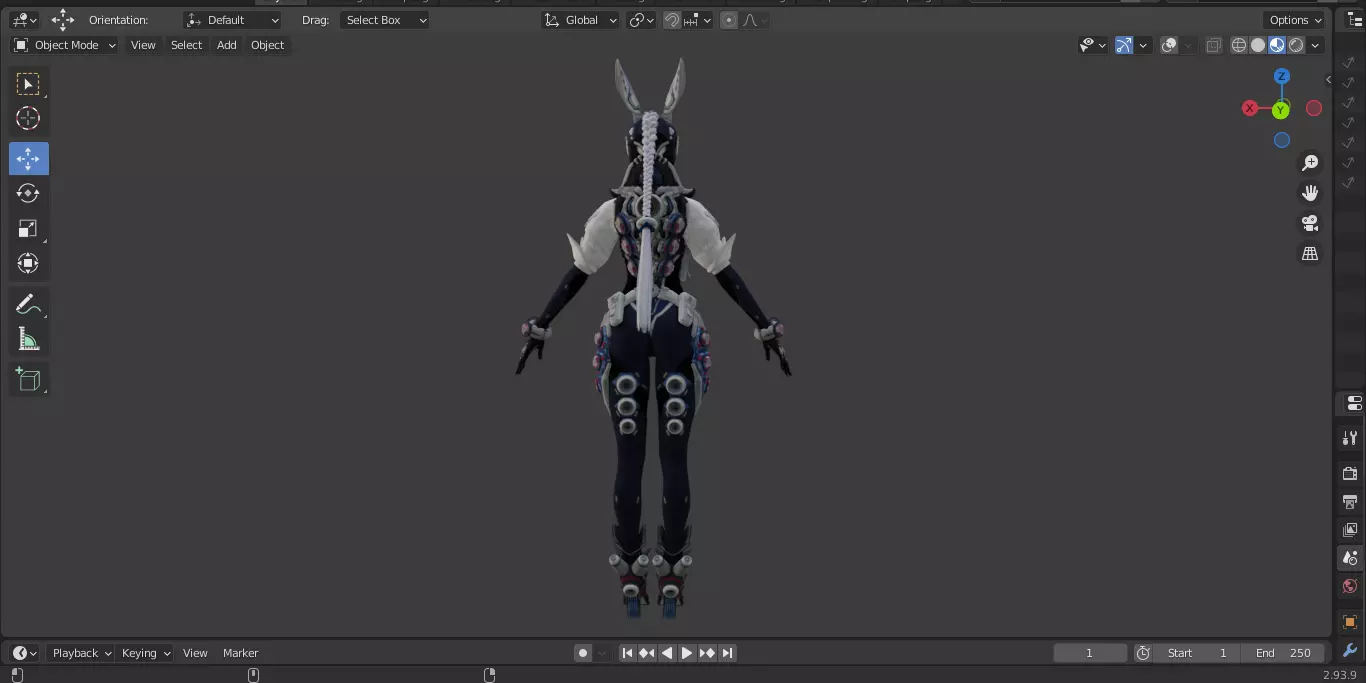Screen dimensions: 1366x683
Task: Click the X axis on navigation gizmo
Action: [1250, 108]
